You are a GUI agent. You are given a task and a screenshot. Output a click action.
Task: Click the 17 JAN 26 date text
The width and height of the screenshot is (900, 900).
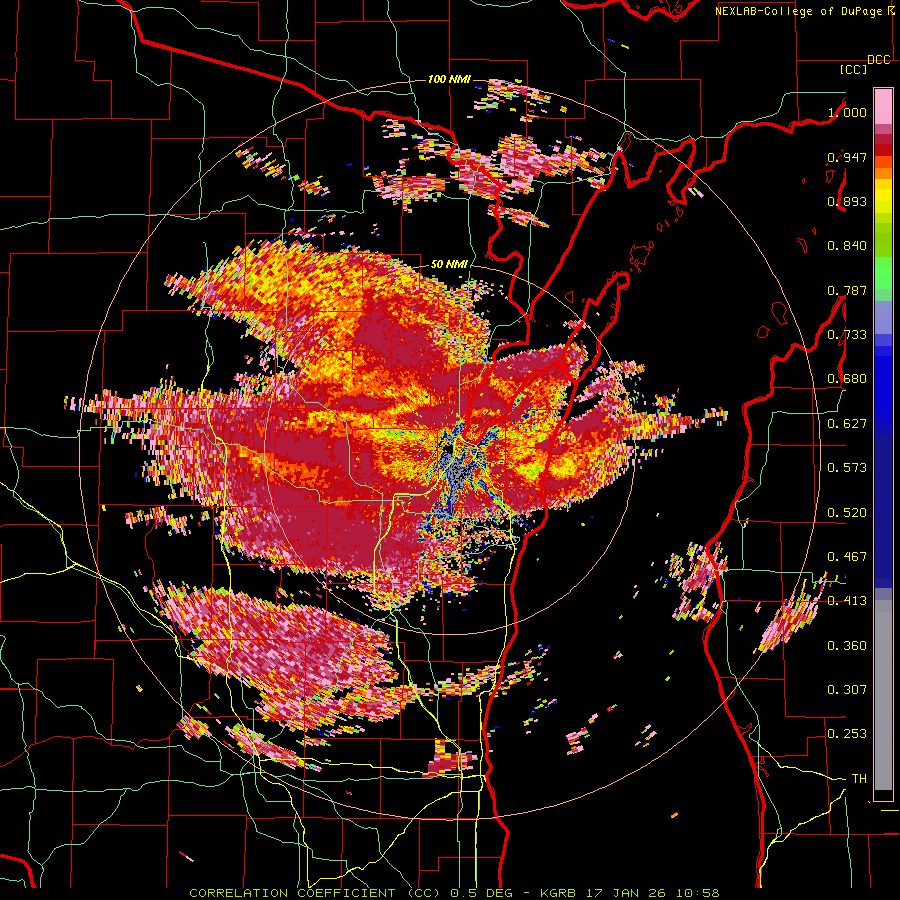(627, 893)
